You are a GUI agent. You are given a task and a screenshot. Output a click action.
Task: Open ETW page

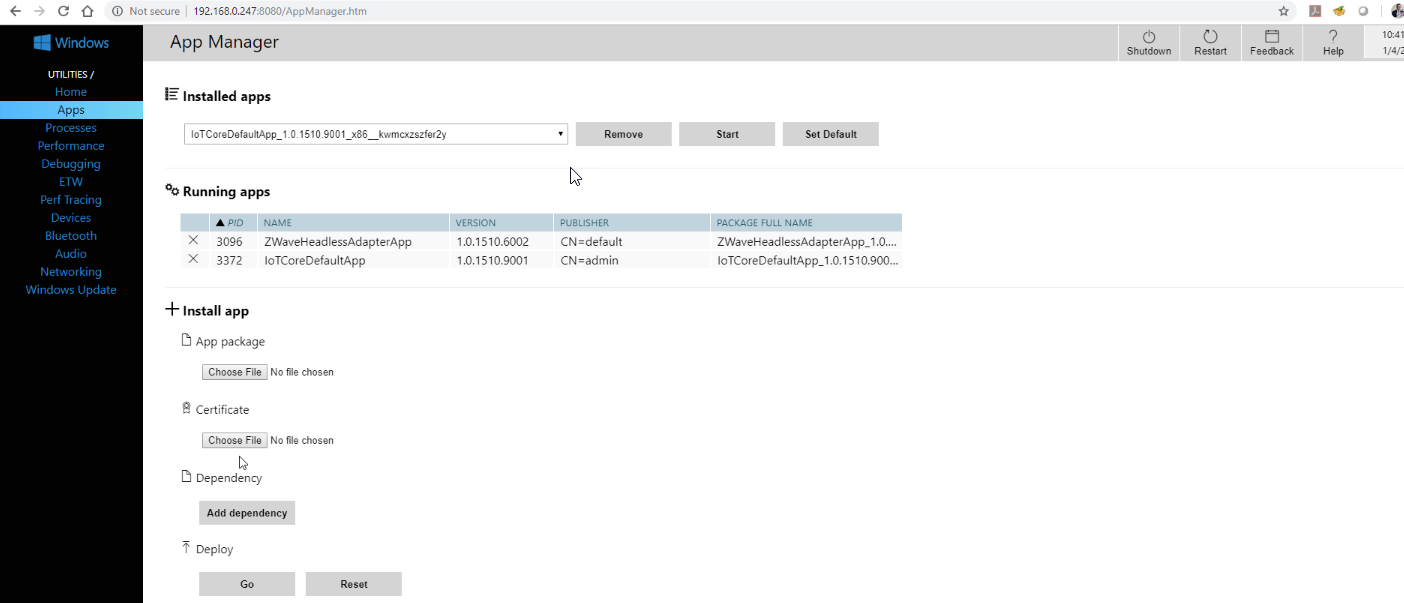[71, 182]
